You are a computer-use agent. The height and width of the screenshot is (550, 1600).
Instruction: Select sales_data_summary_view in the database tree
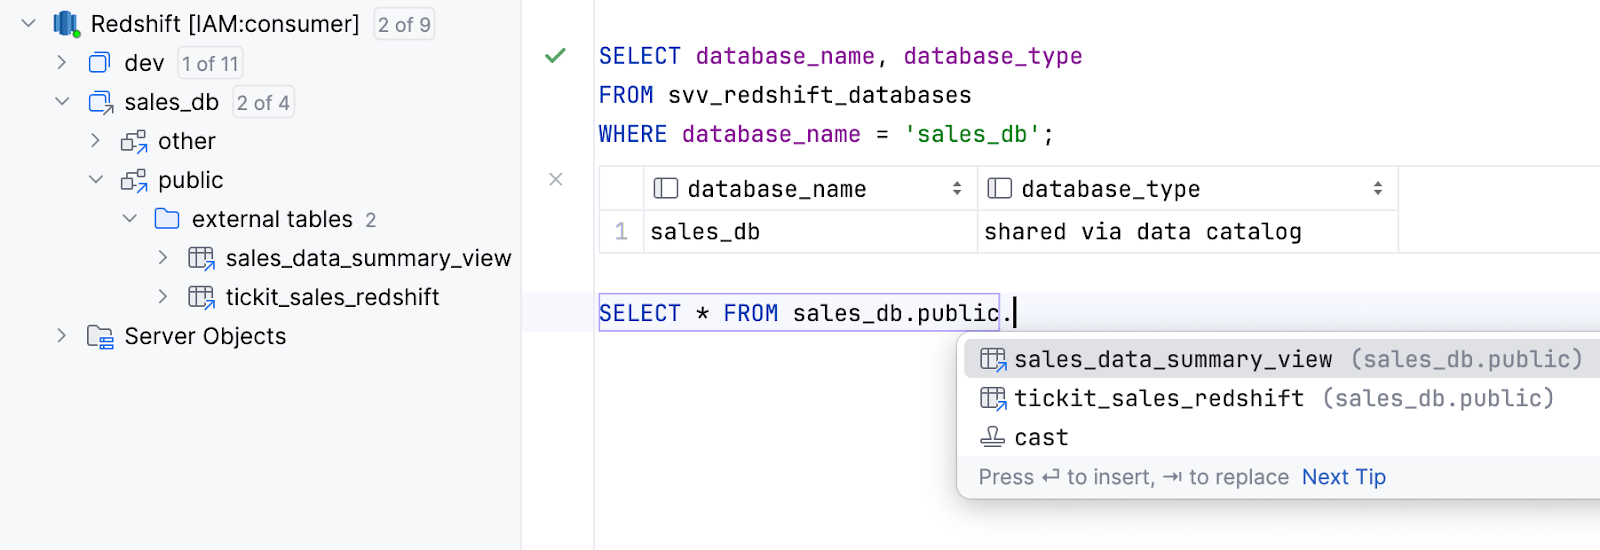(x=367, y=258)
